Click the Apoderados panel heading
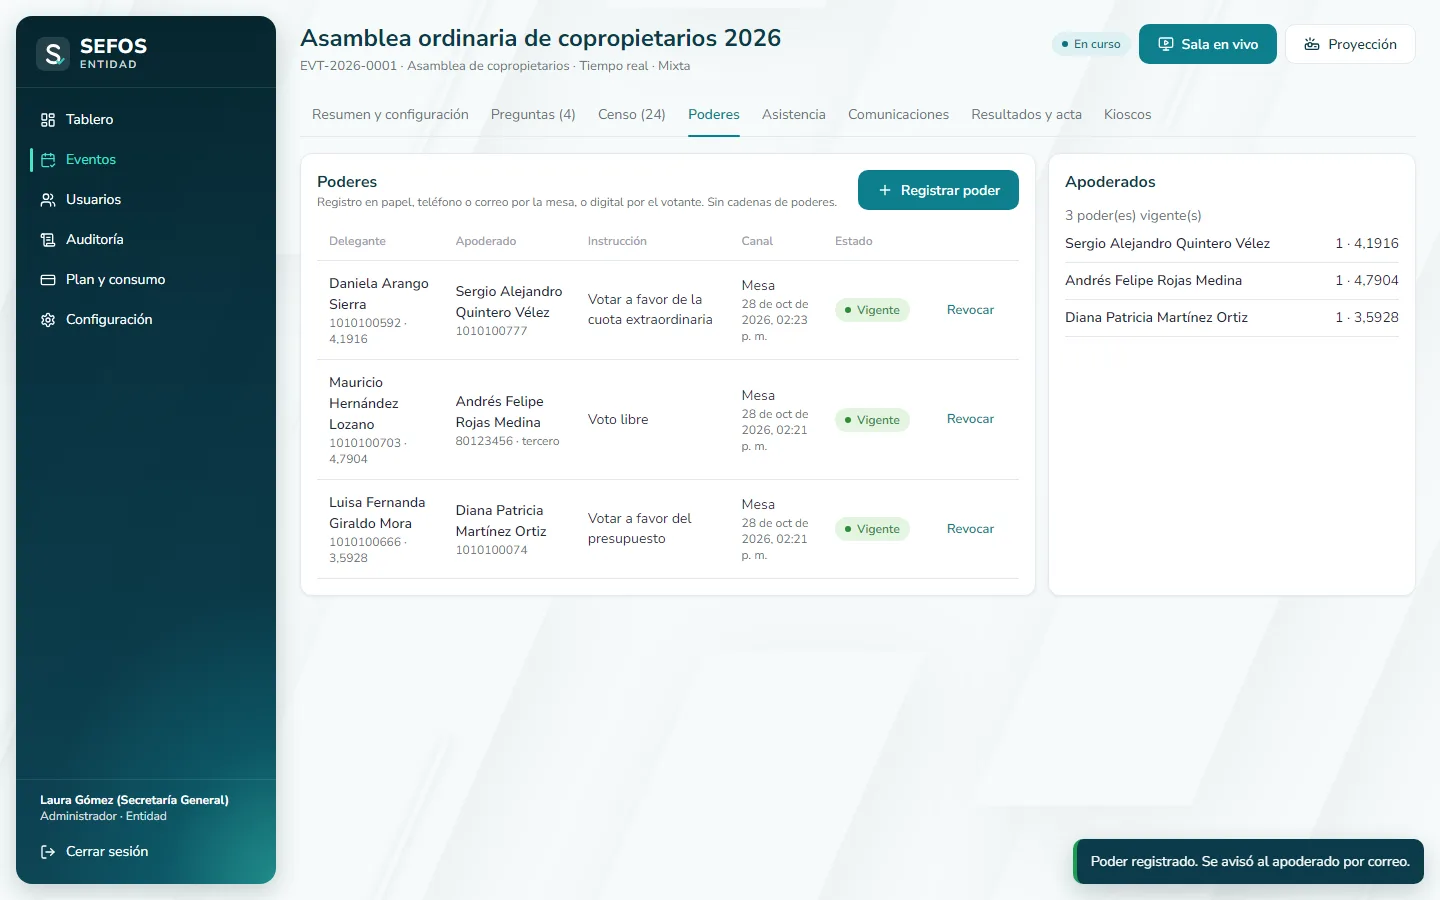This screenshot has height=900, width=1440. pos(1110,182)
